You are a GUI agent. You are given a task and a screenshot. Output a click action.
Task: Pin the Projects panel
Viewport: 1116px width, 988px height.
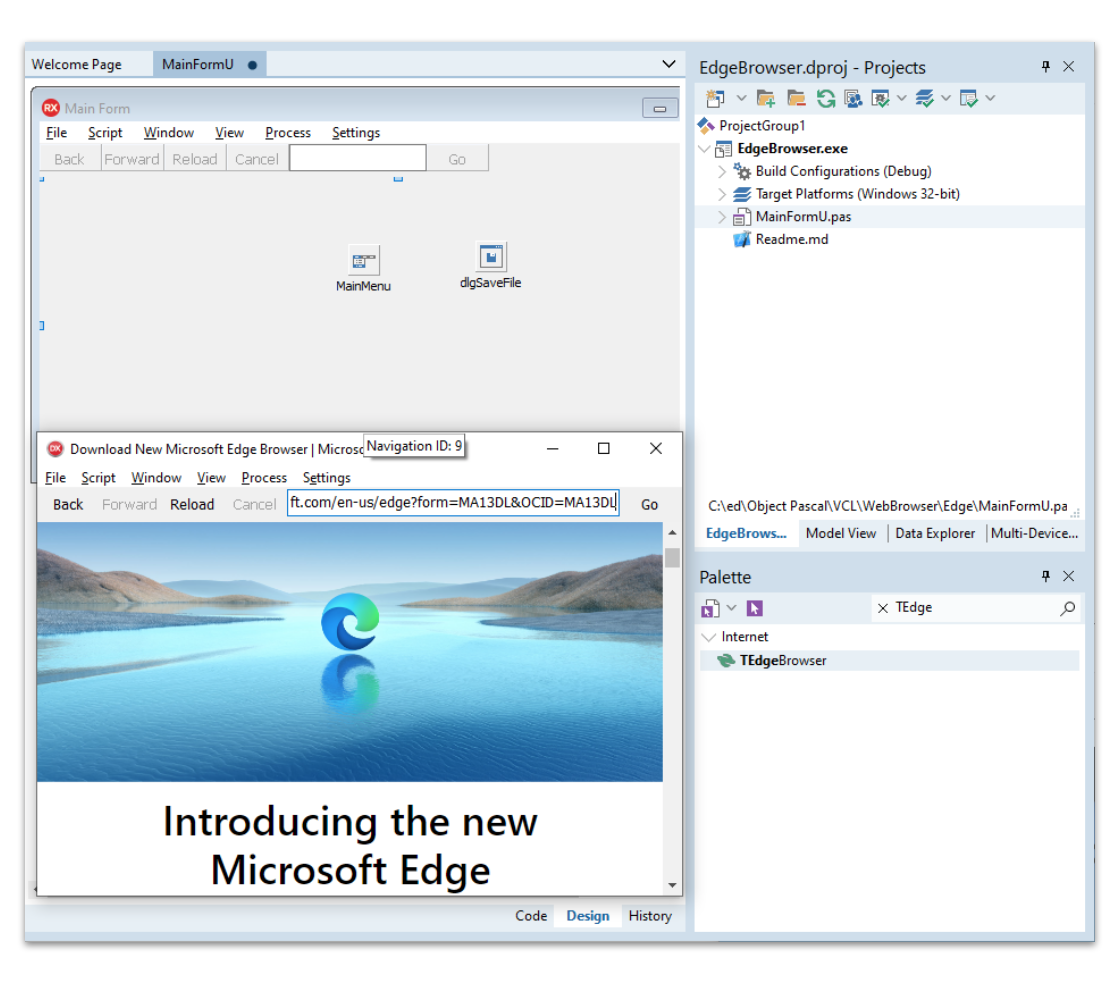(x=1046, y=66)
